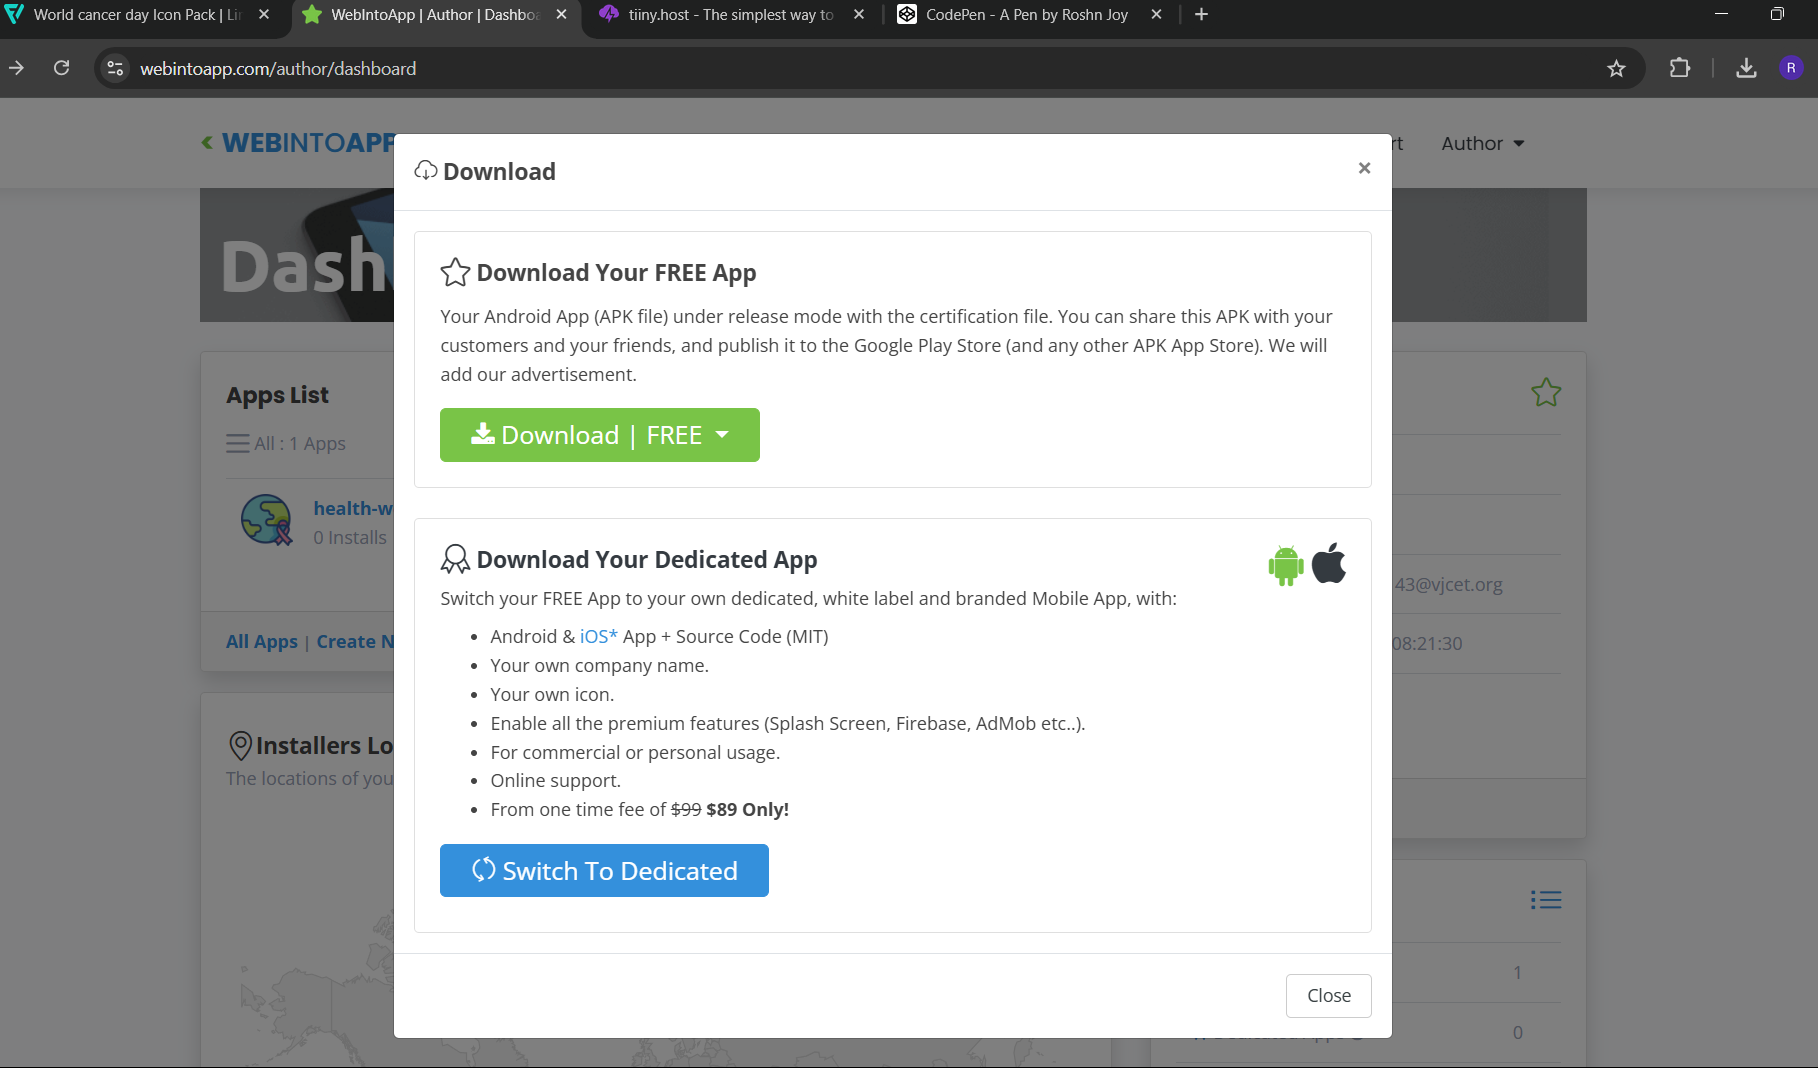The image size is (1818, 1068).
Task: Bookmark this page with the star icon
Action: [1616, 68]
